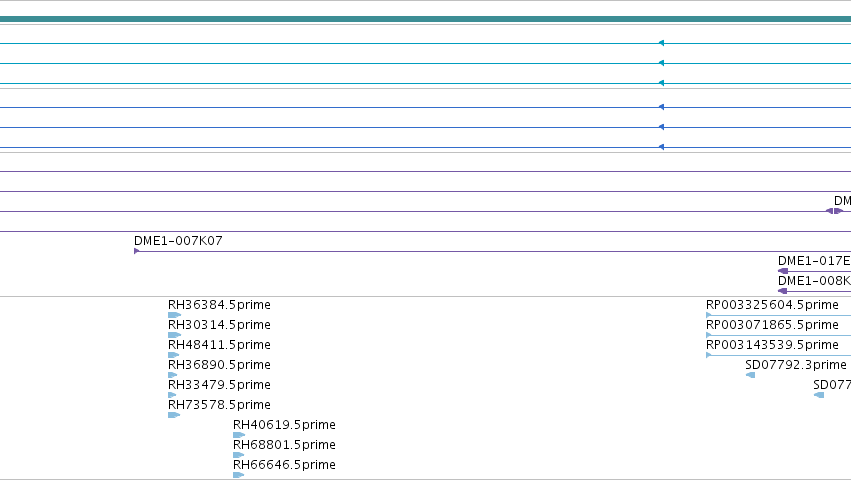Viewport: 851px width, 480px height.
Task: Click the RH36890.5prime label
Action: pos(219,365)
